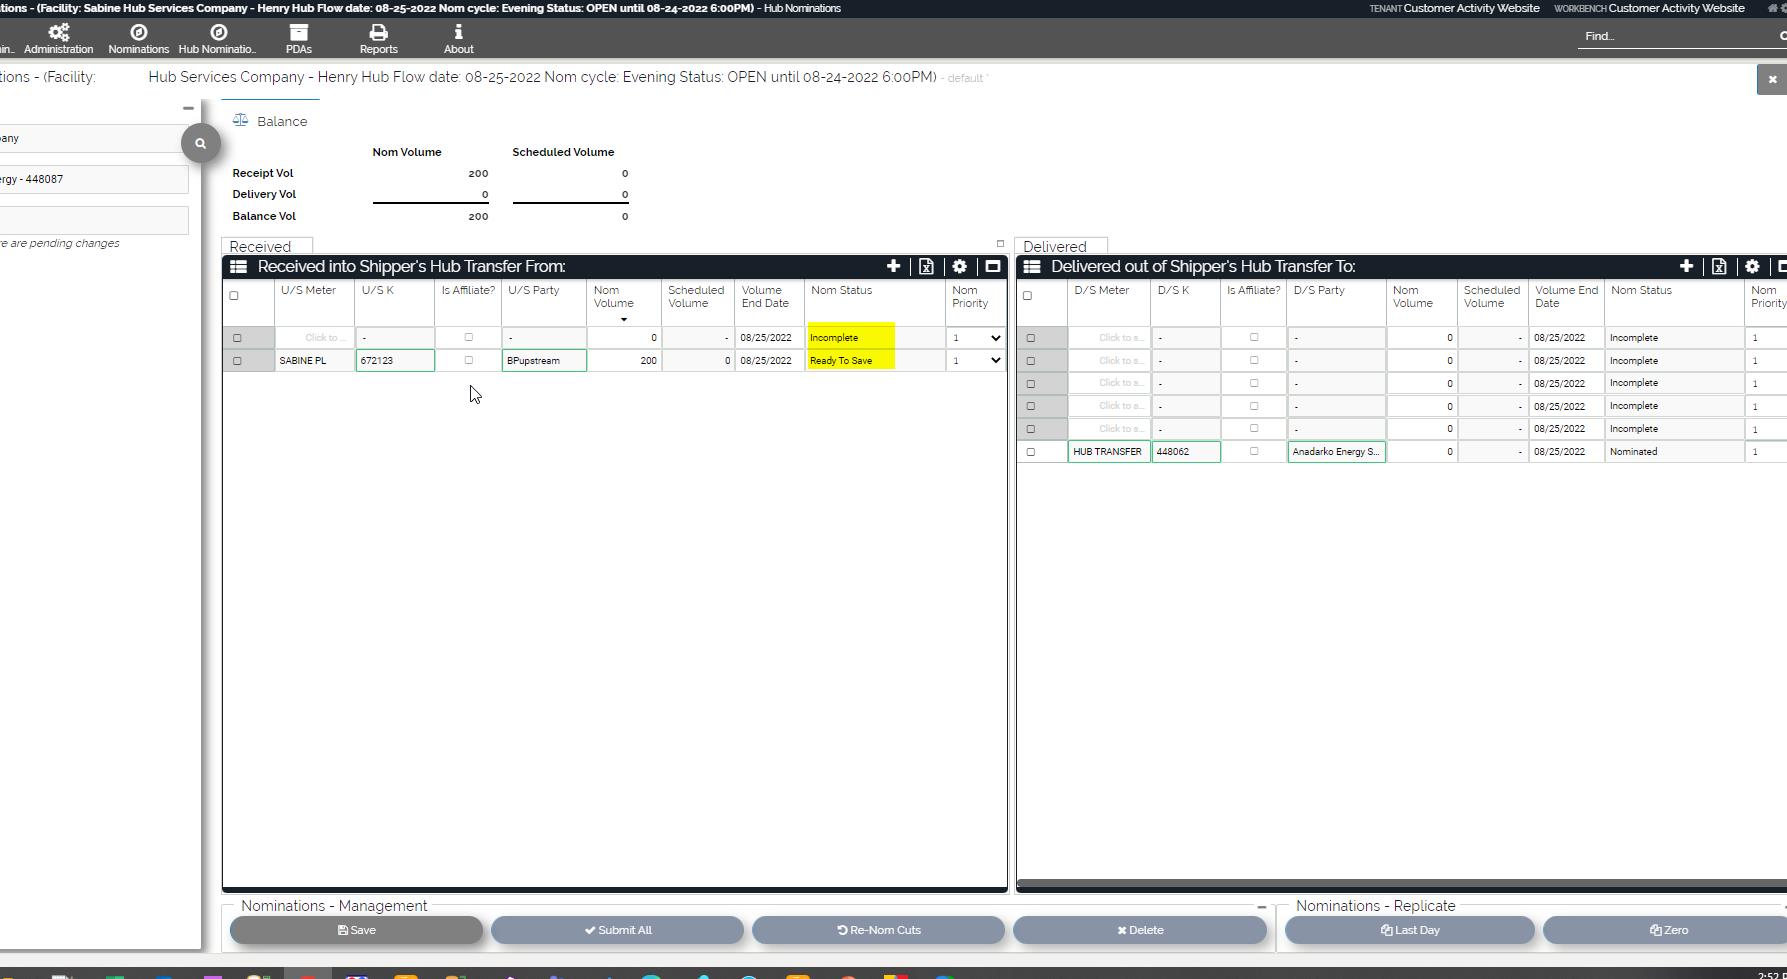The image size is (1787, 979).
Task: Open Delivered grid settings gear
Action: pyautogui.click(x=1752, y=266)
